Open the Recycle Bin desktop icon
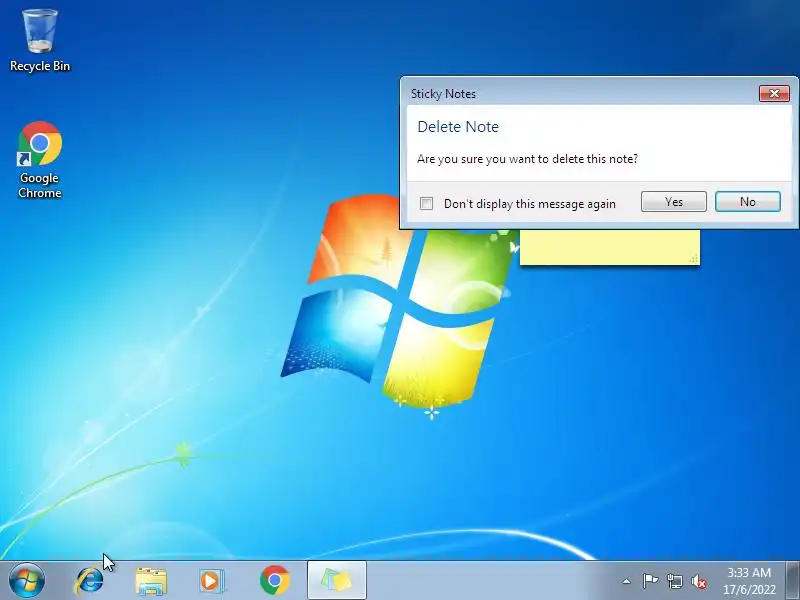 40,41
